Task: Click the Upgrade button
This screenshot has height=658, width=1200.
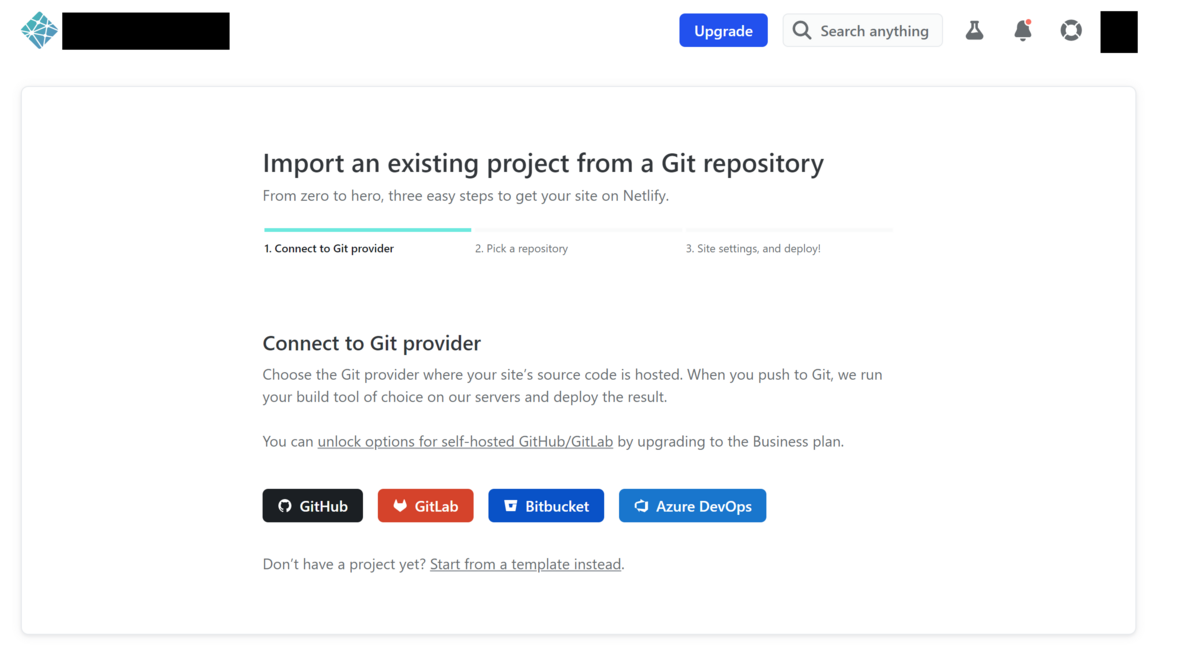Action: coord(723,30)
